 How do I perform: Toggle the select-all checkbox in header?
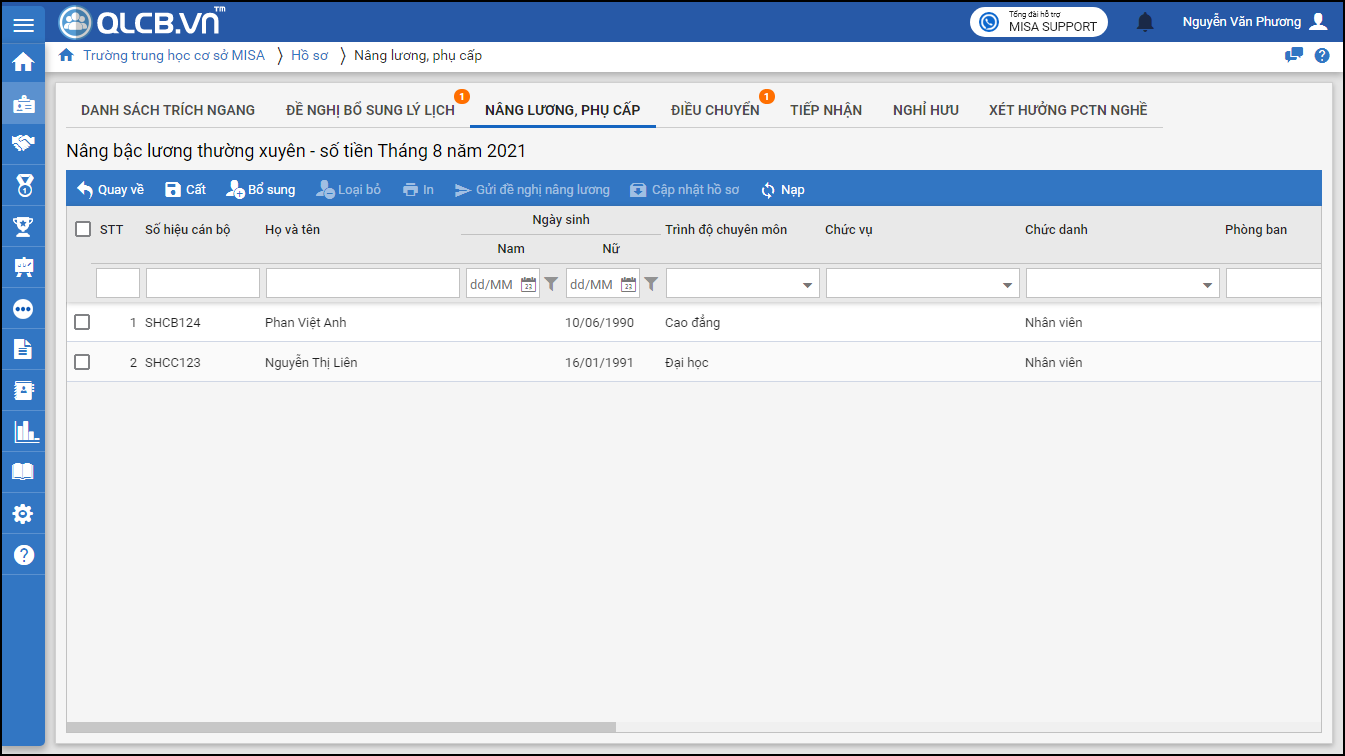point(83,229)
